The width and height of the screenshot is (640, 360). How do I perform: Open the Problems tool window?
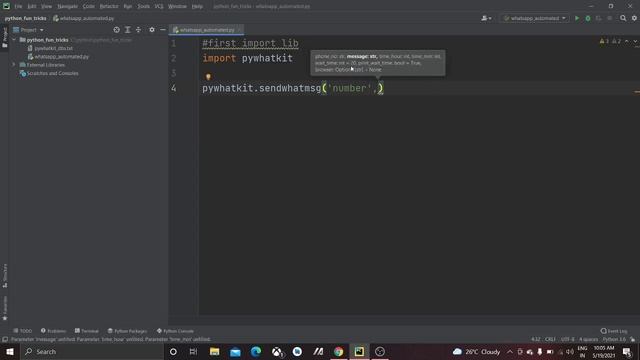(53, 331)
